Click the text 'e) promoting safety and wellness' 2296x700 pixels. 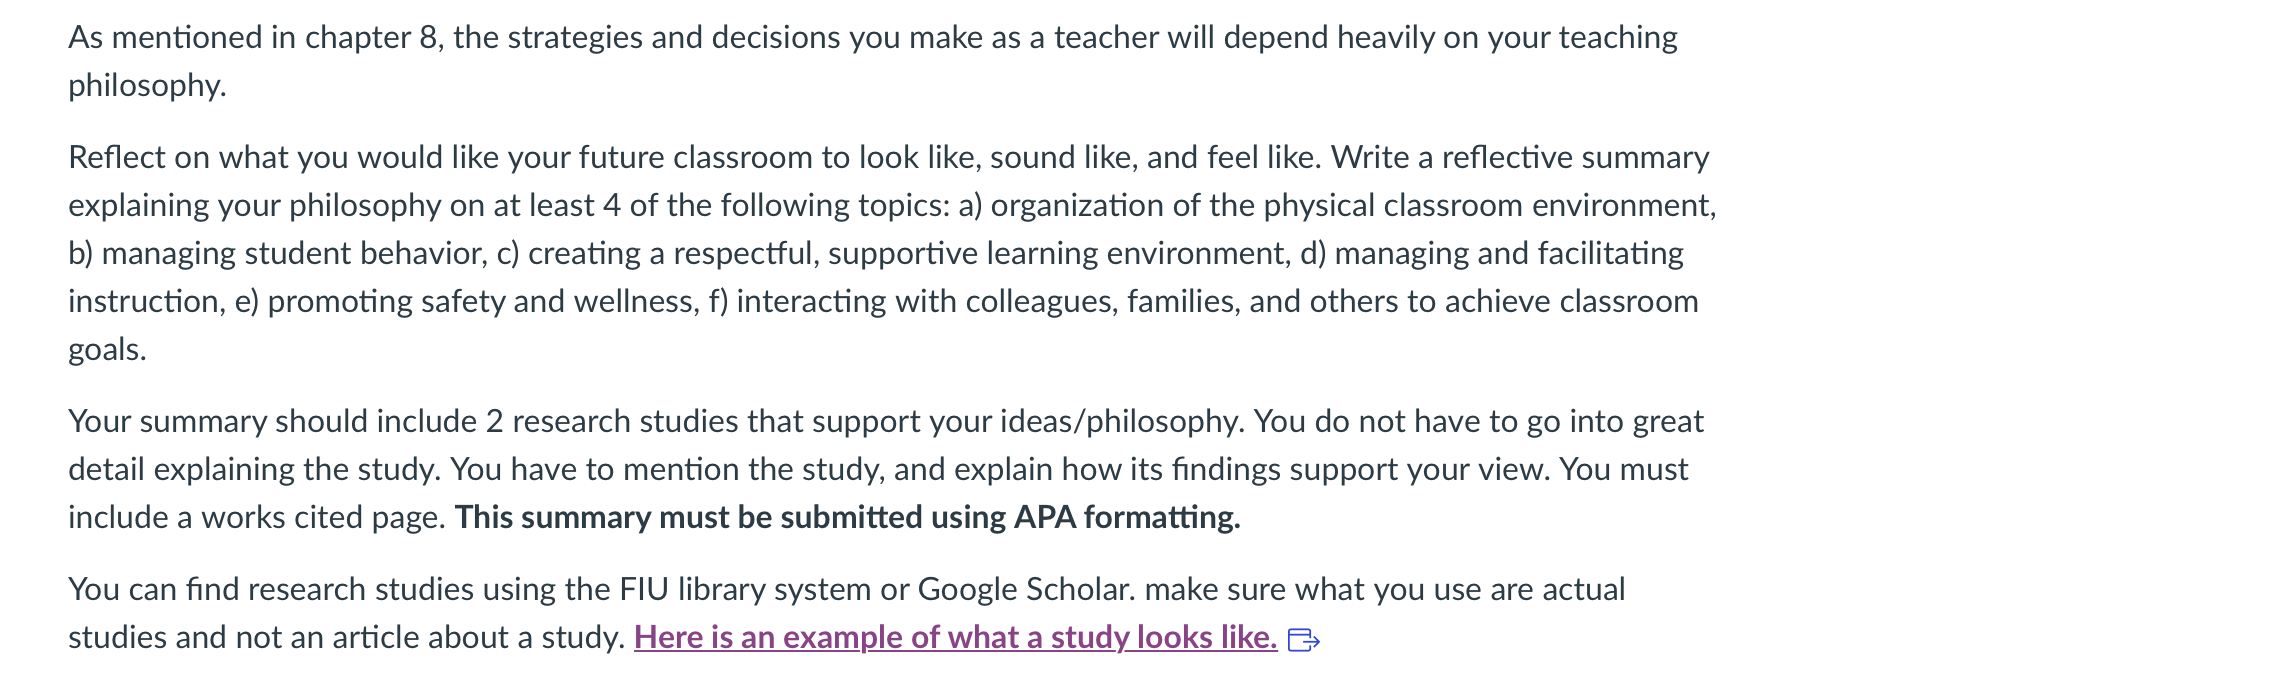pos(465,301)
